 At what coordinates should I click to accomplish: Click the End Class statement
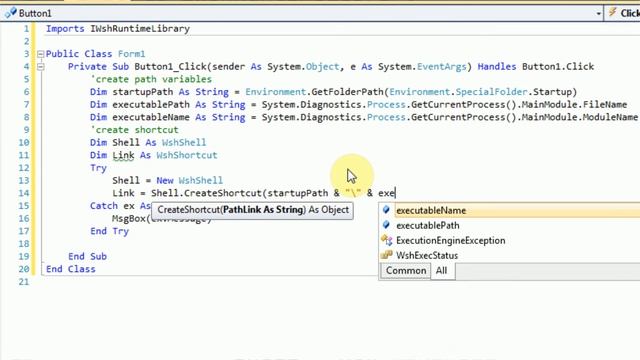coord(71,269)
